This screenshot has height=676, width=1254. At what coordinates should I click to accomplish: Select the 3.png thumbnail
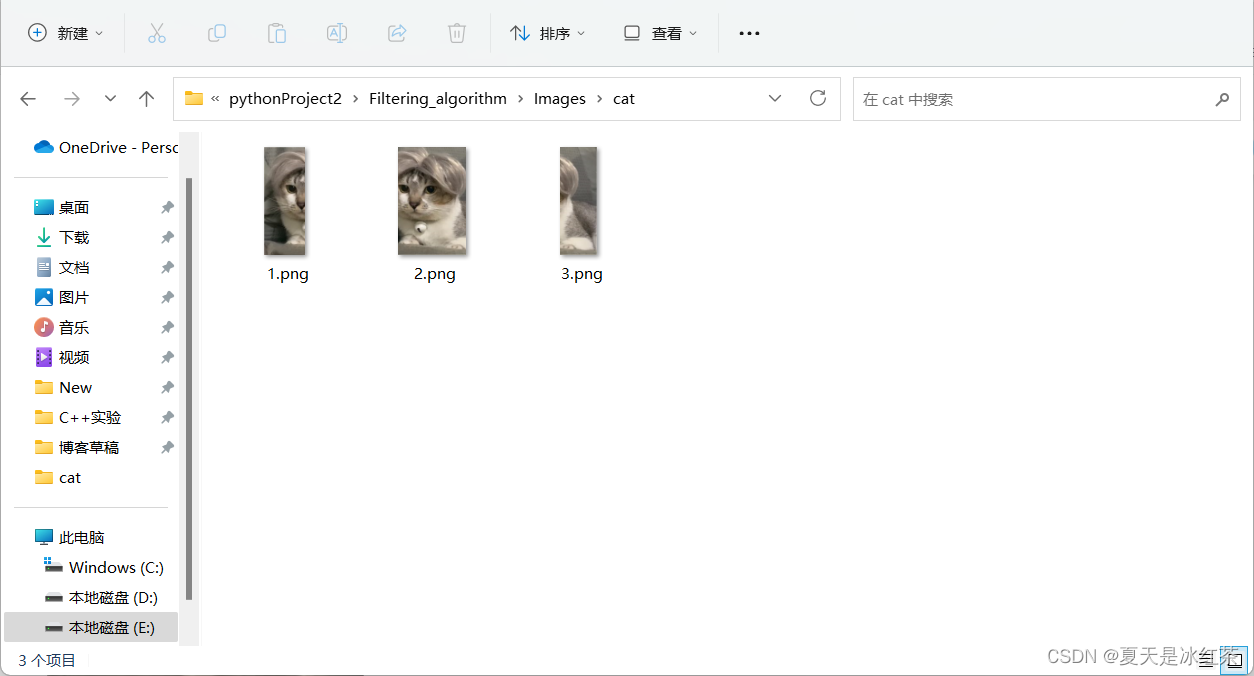579,201
